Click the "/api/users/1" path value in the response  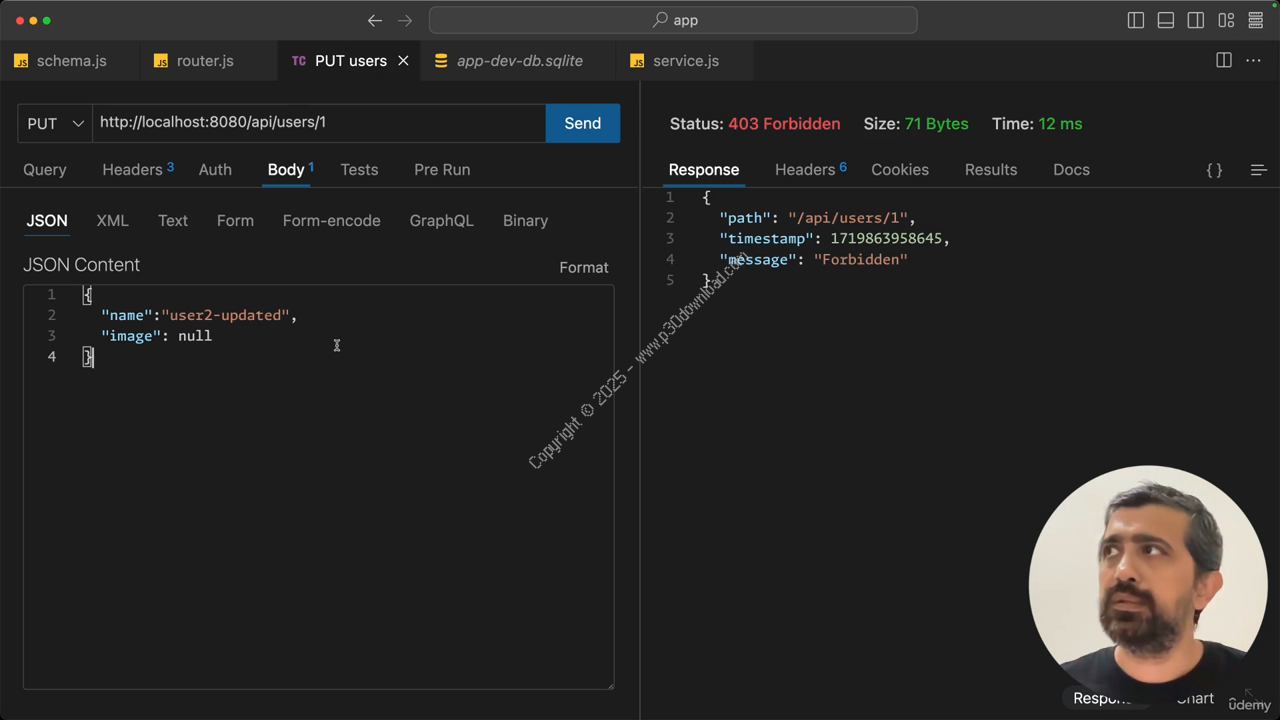(847, 218)
